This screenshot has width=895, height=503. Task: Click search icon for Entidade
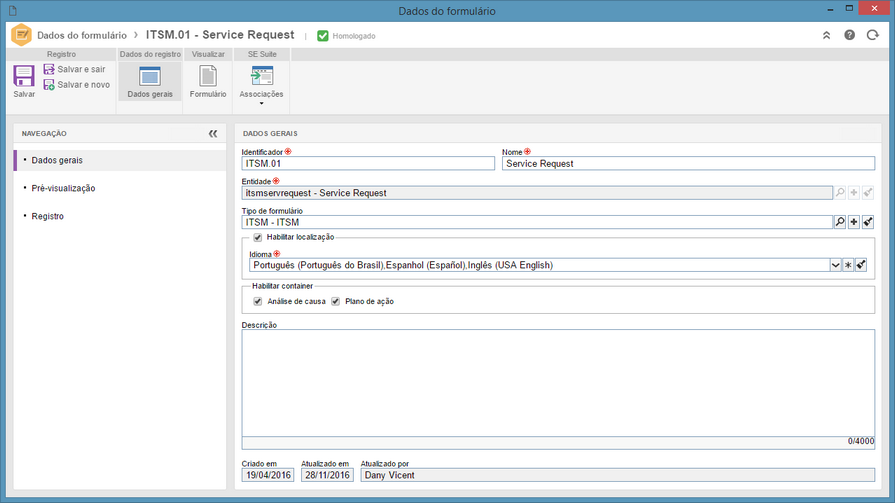(840, 193)
